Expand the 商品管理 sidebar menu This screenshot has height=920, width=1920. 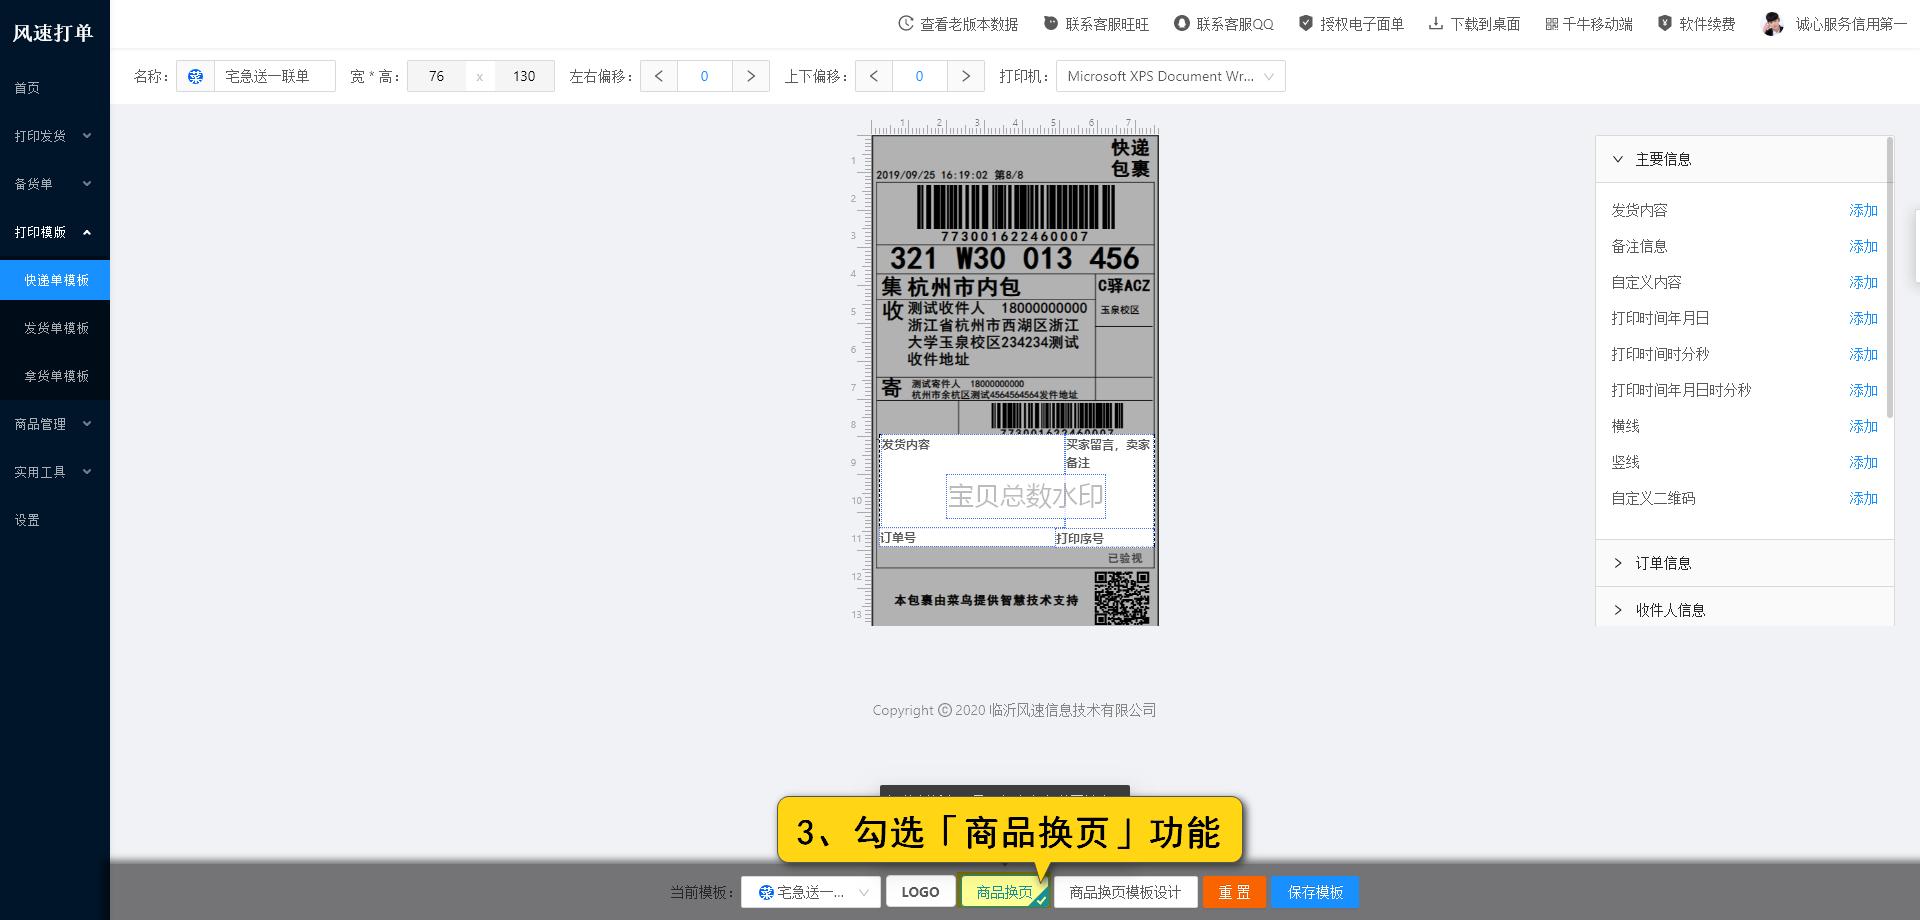tap(54, 424)
